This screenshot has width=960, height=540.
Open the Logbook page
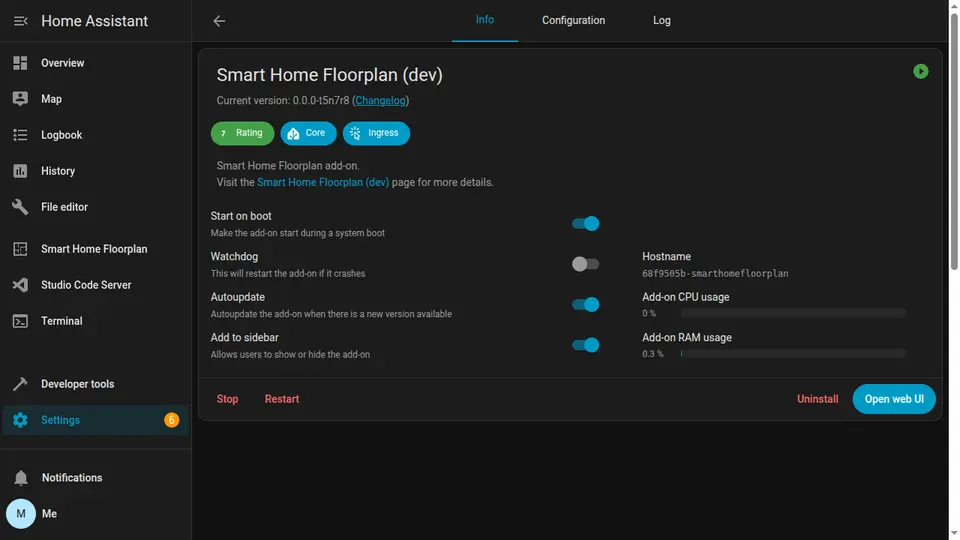[x=96, y=135]
